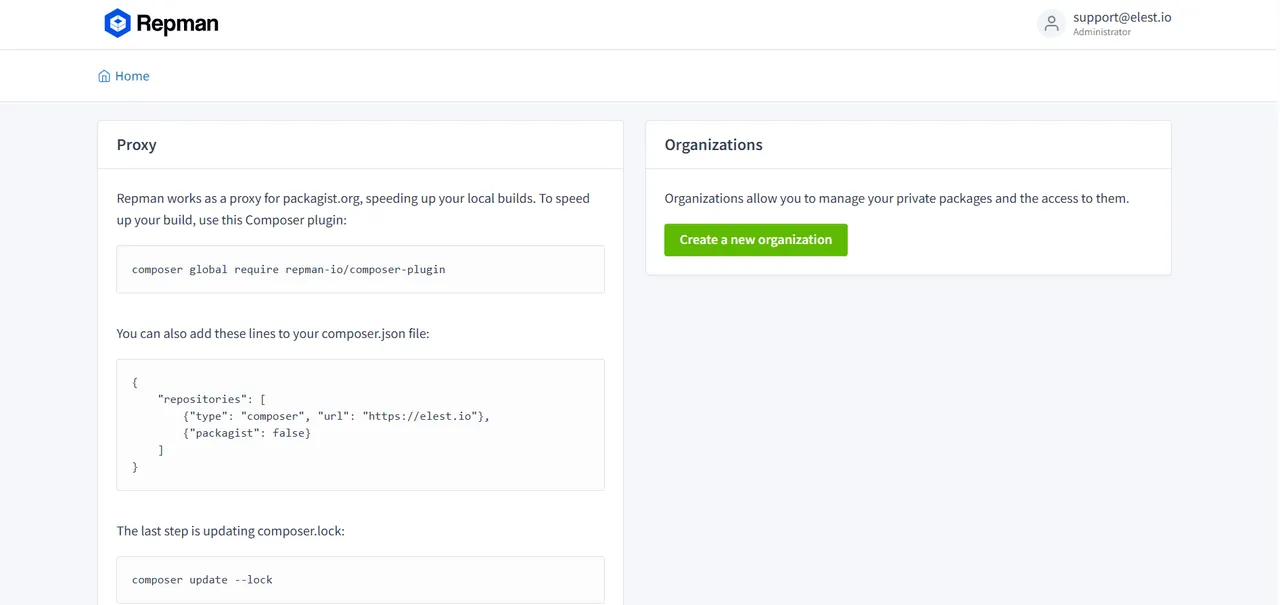
Task: Create a new organization
Action: [756, 240]
